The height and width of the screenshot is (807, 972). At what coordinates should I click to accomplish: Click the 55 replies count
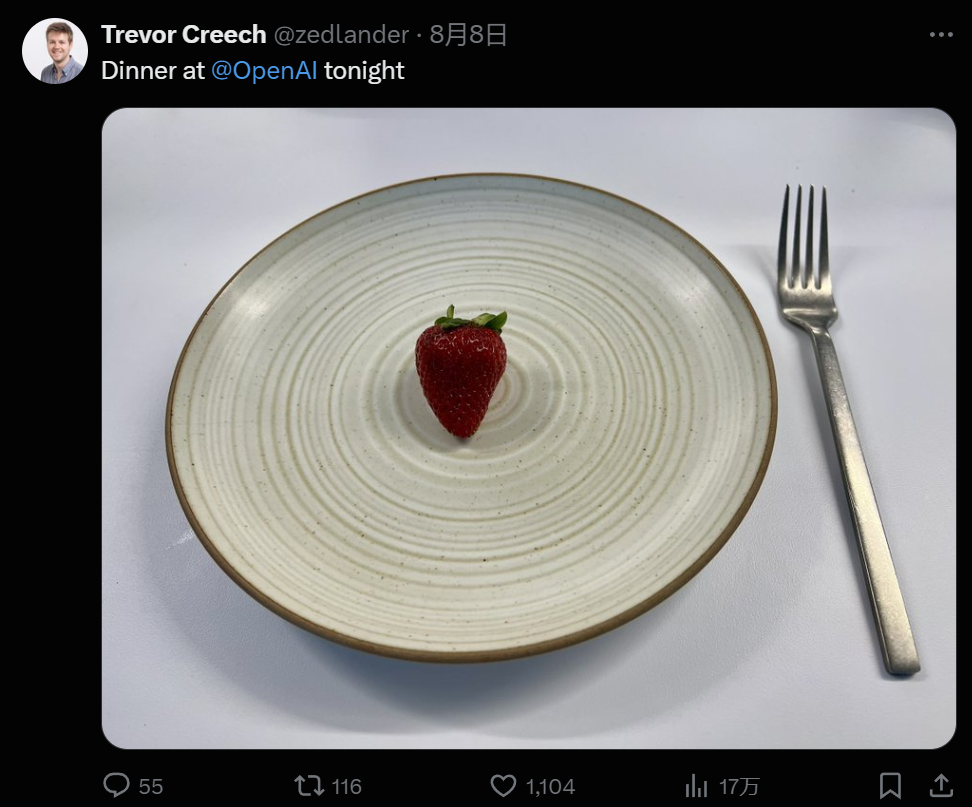[151, 787]
